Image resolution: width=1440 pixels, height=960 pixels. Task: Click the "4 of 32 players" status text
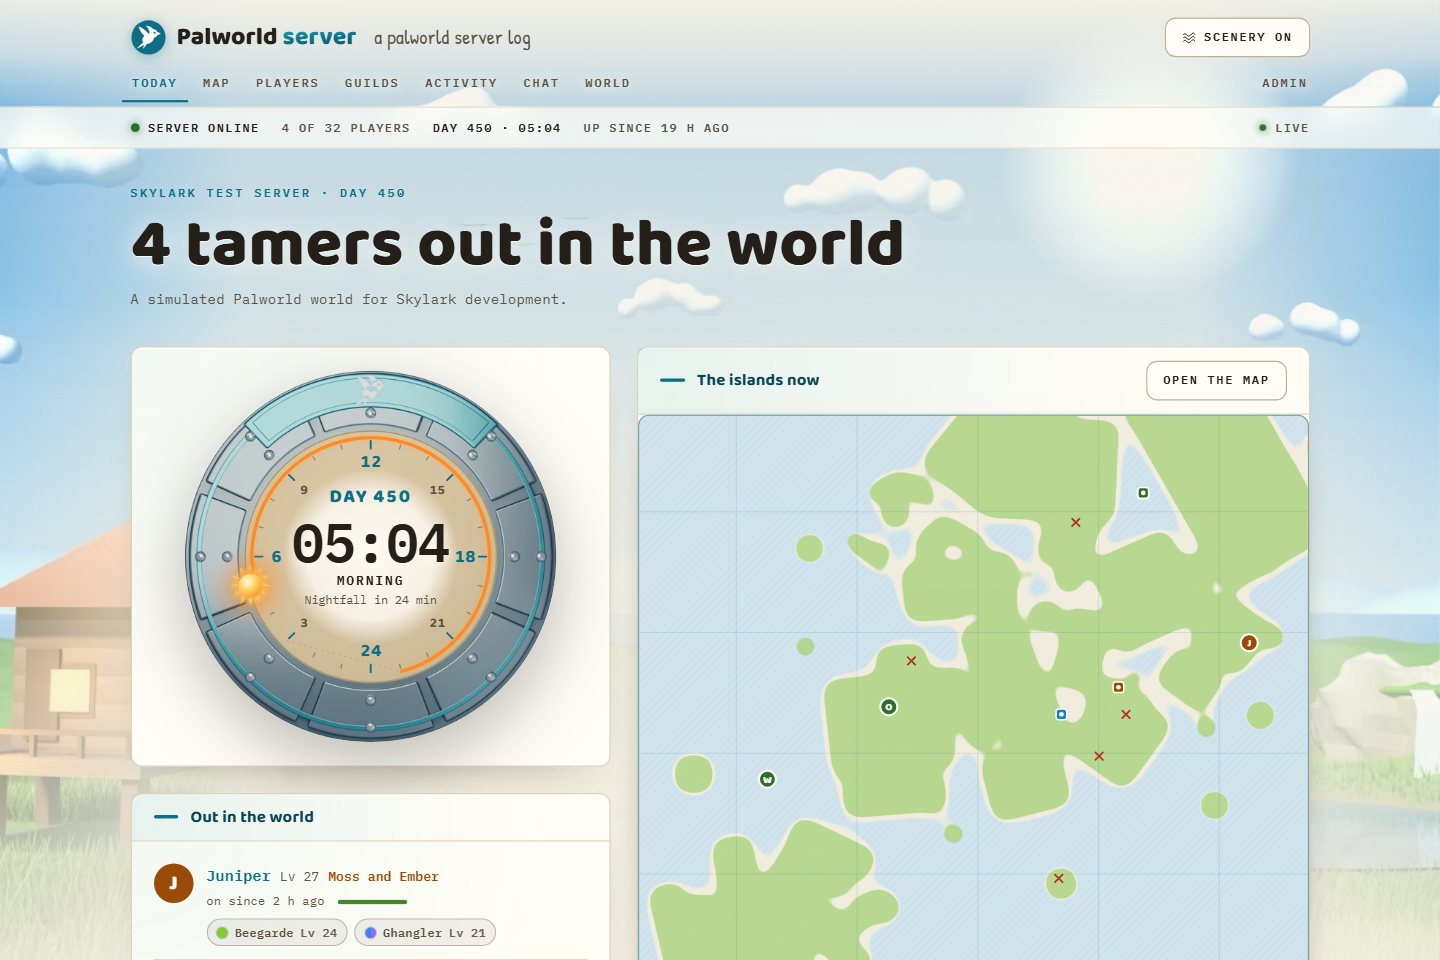tap(346, 128)
